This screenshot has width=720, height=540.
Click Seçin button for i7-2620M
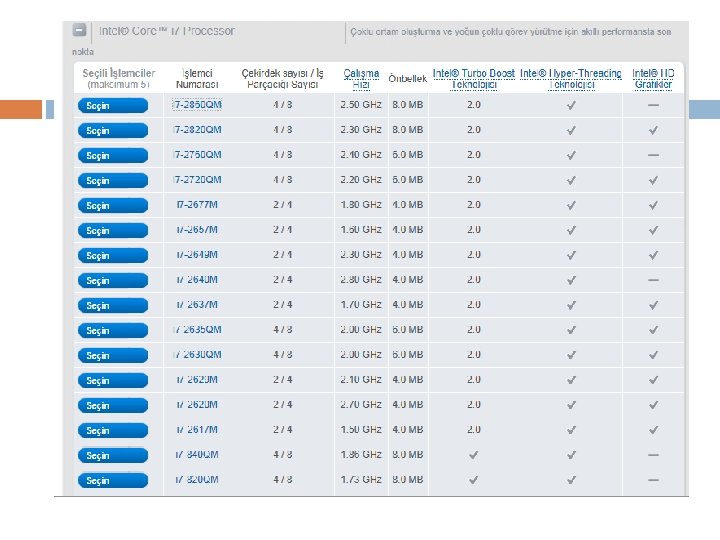coord(113,405)
